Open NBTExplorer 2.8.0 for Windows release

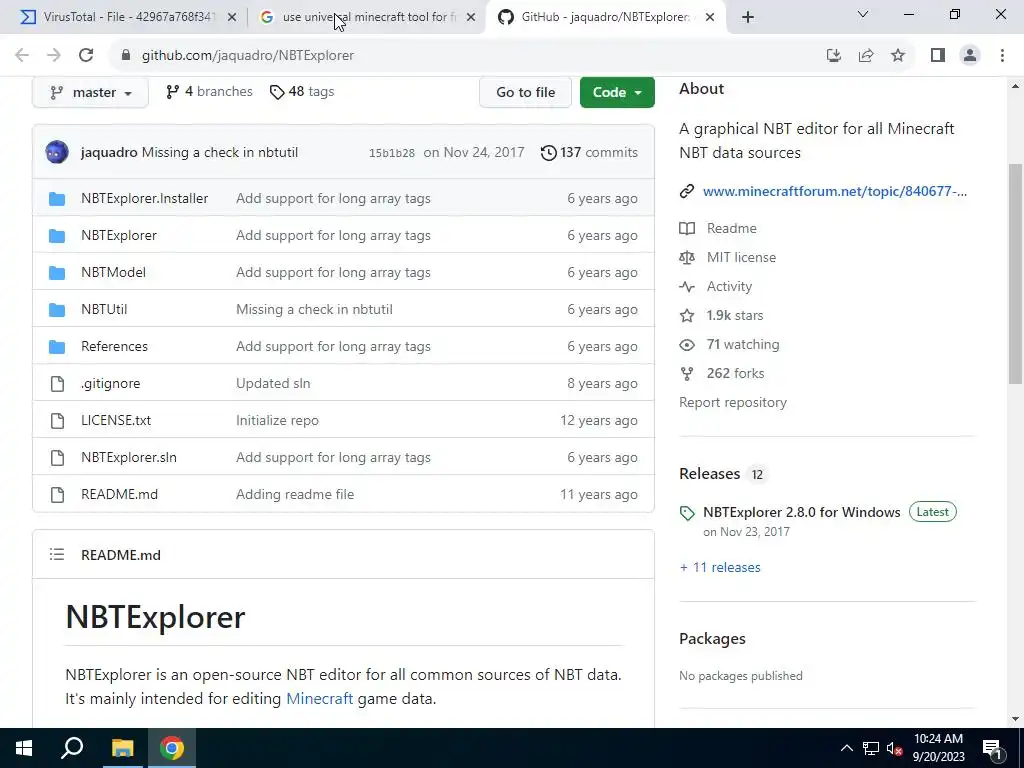pyautogui.click(x=801, y=513)
